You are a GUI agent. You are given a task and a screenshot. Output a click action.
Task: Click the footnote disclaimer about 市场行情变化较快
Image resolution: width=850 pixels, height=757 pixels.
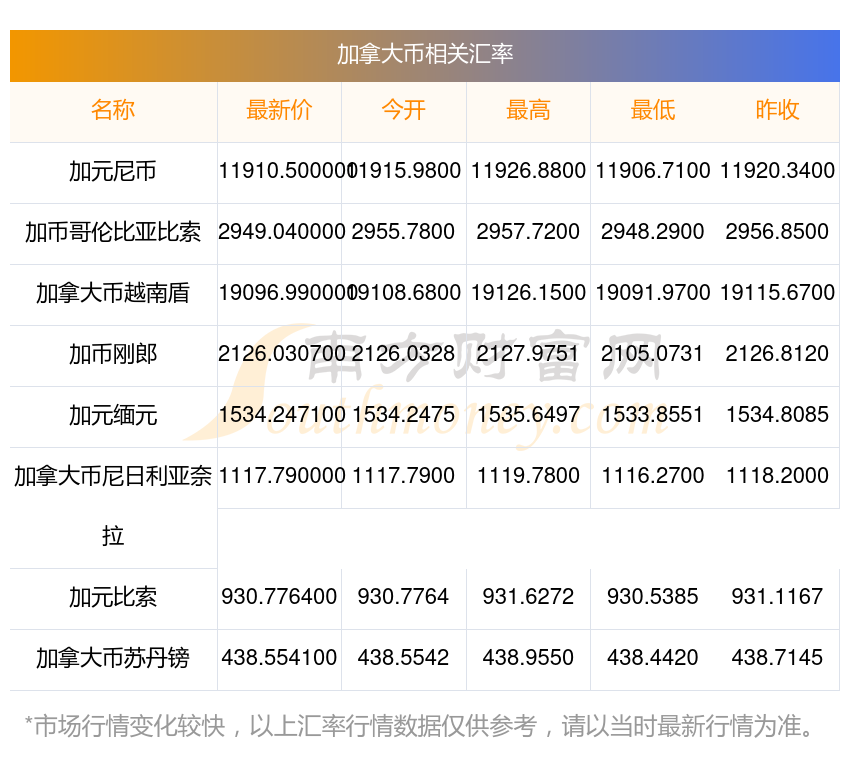[x=418, y=727]
